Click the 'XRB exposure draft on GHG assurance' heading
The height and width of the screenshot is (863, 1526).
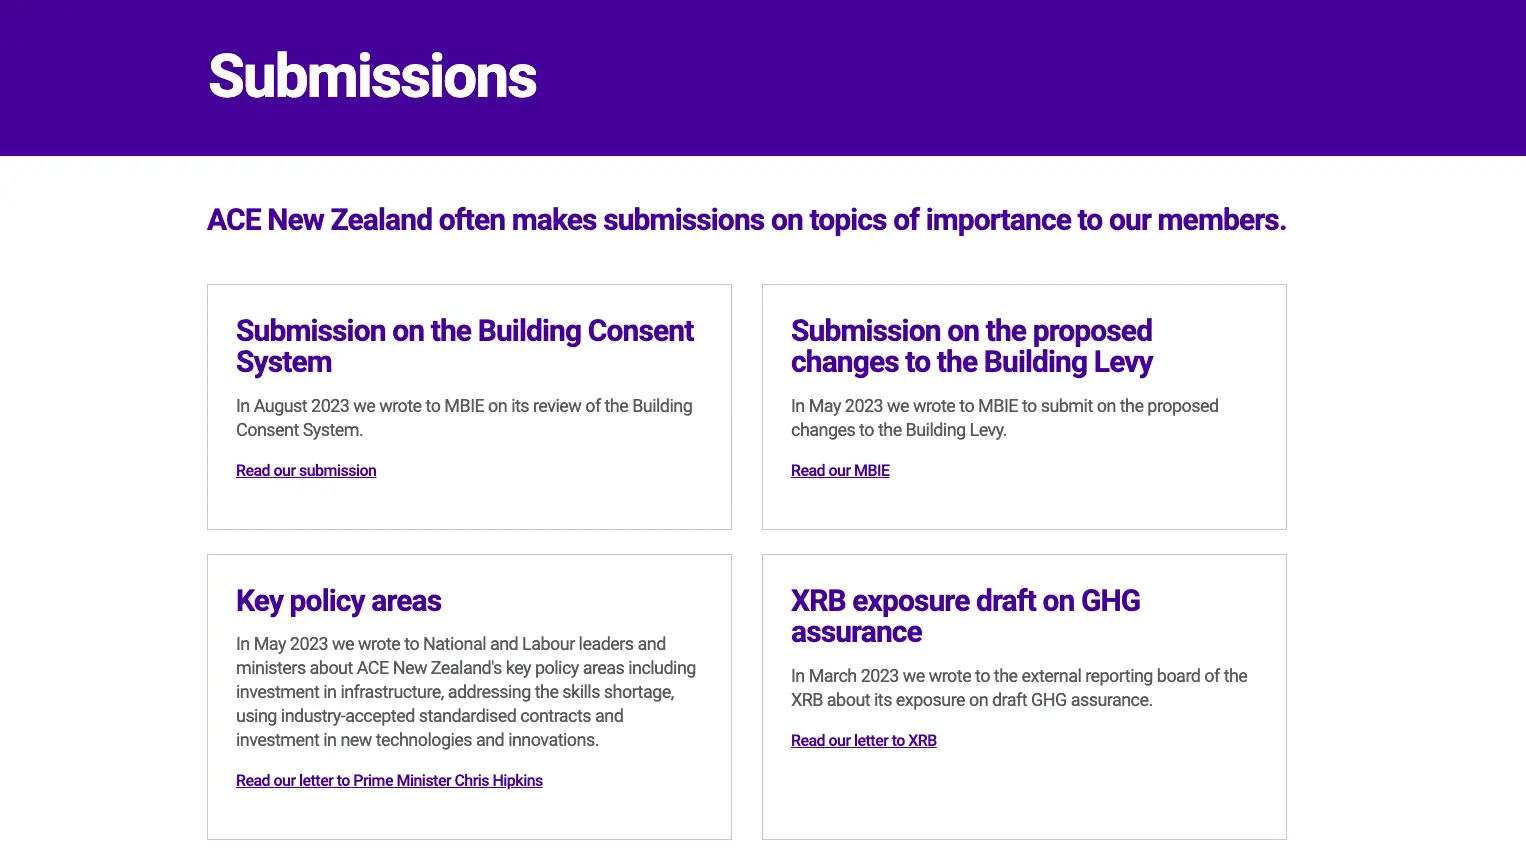pos(965,616)
